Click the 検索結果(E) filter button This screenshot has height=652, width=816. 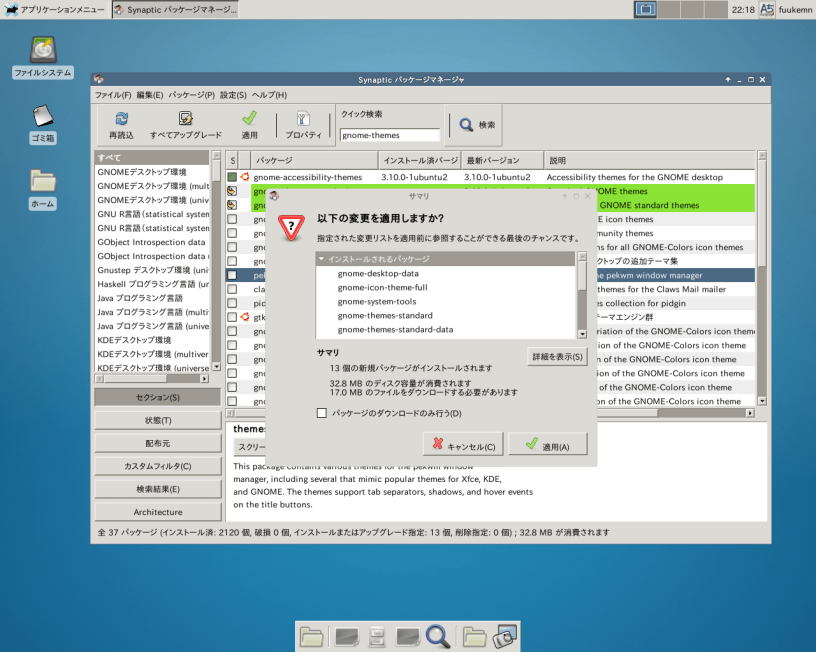pyautogui.click(x=158, y=489)
